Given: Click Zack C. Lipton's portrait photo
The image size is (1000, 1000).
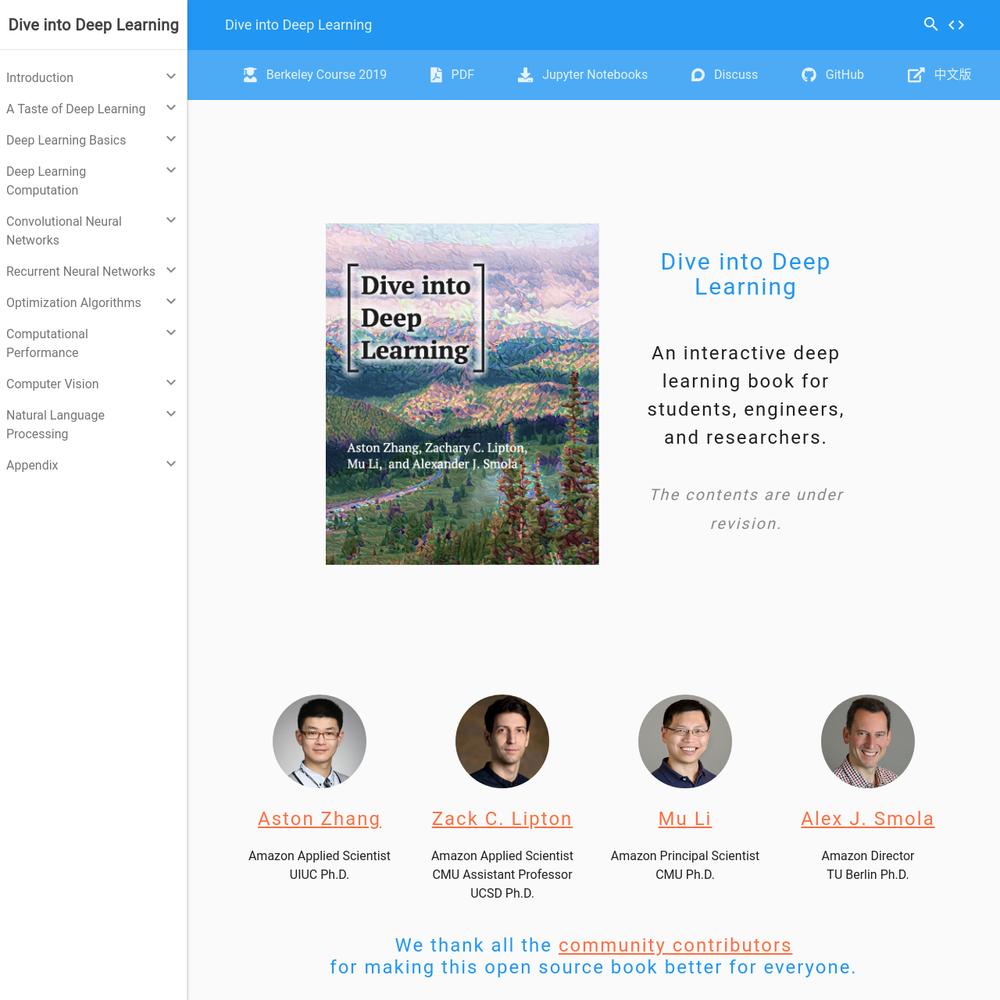Looking at the screenshot, I should point(502,742).
